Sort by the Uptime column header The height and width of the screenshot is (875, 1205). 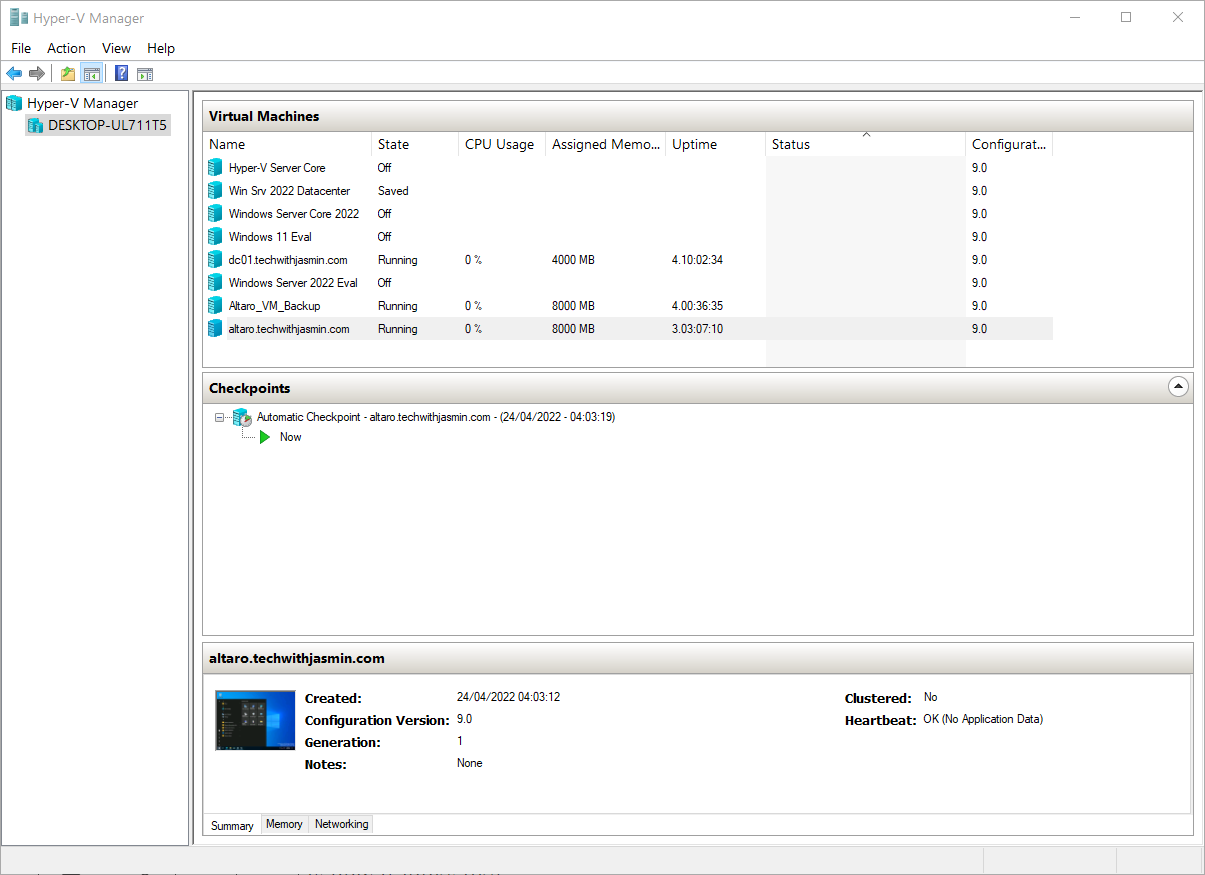[715, 144]
